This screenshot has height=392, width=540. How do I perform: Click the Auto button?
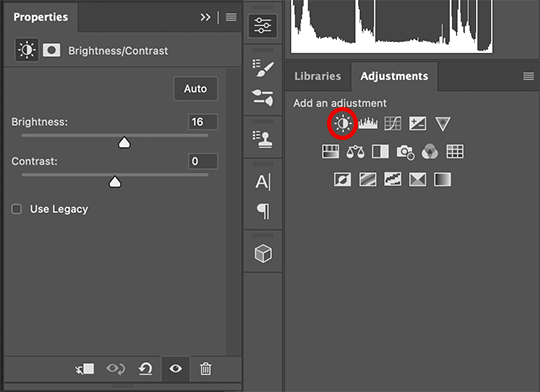pyautogui.click(x=195, y=89)
